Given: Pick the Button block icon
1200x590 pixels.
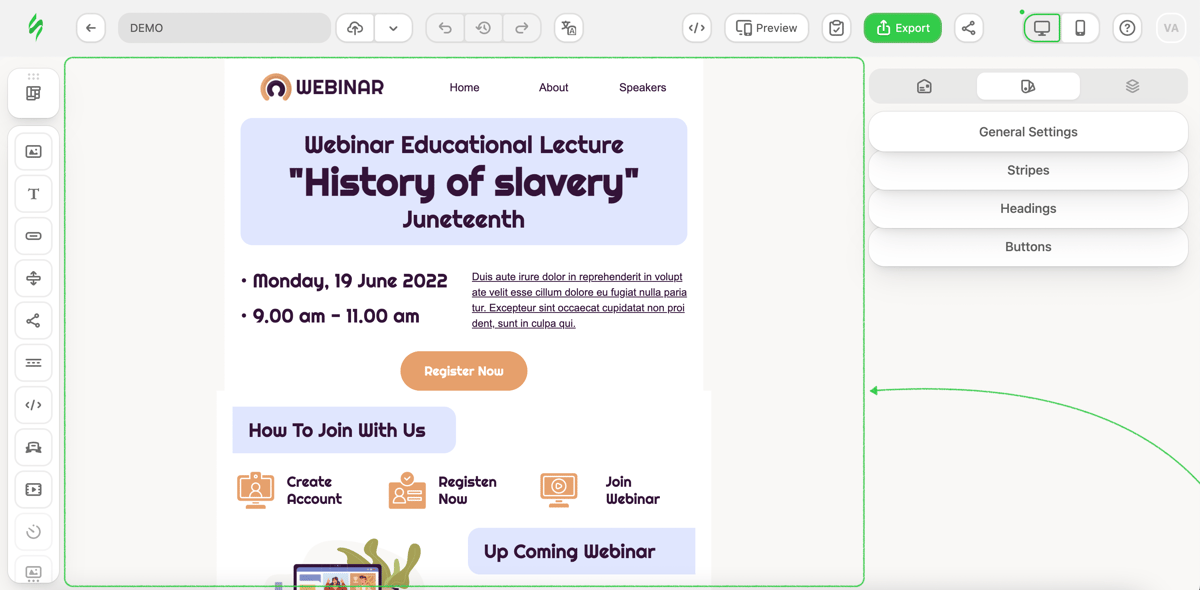Looking at the screenshot, I should (x=33, y=236).
